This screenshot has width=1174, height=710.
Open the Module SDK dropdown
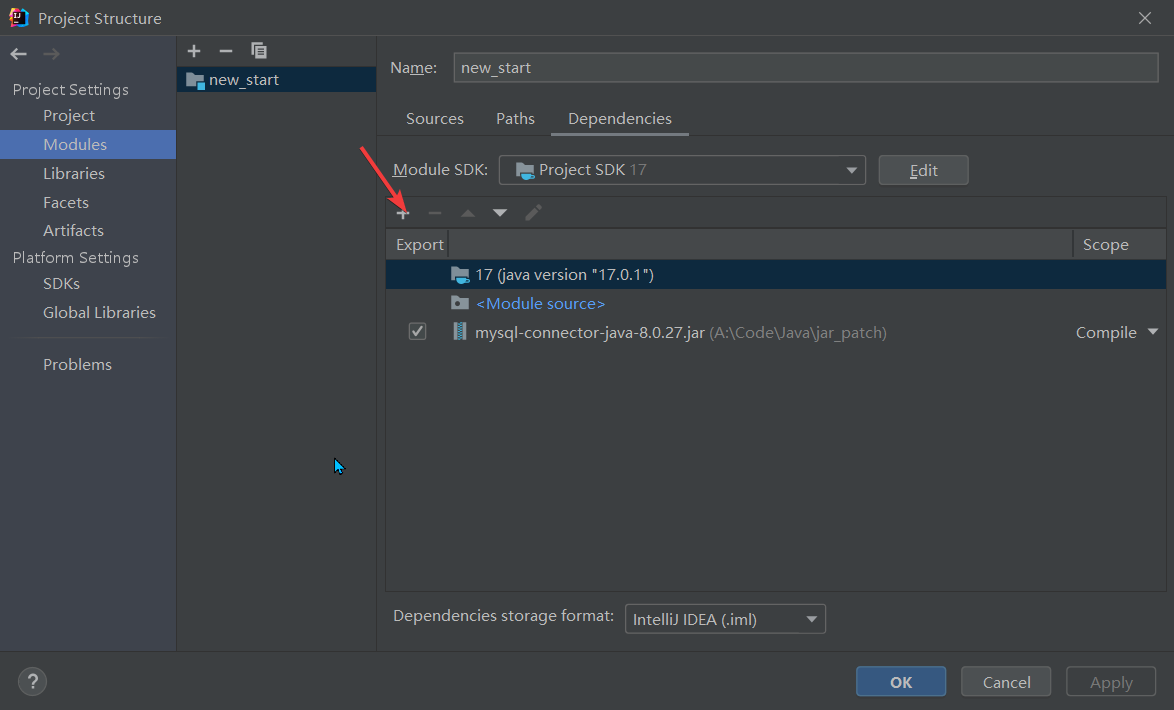tap(682, 170)
